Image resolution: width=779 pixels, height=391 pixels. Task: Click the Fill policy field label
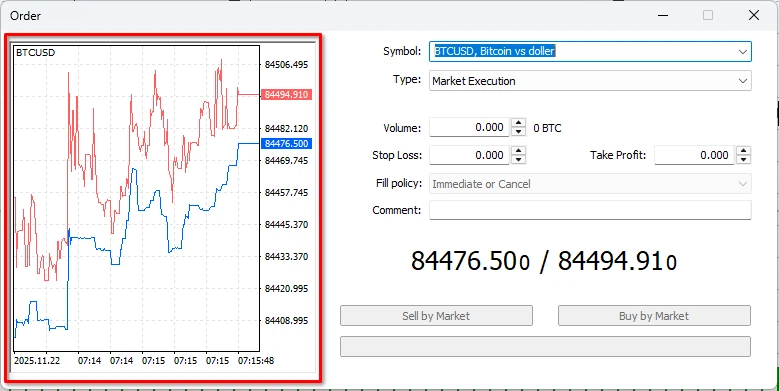[399, 183]
